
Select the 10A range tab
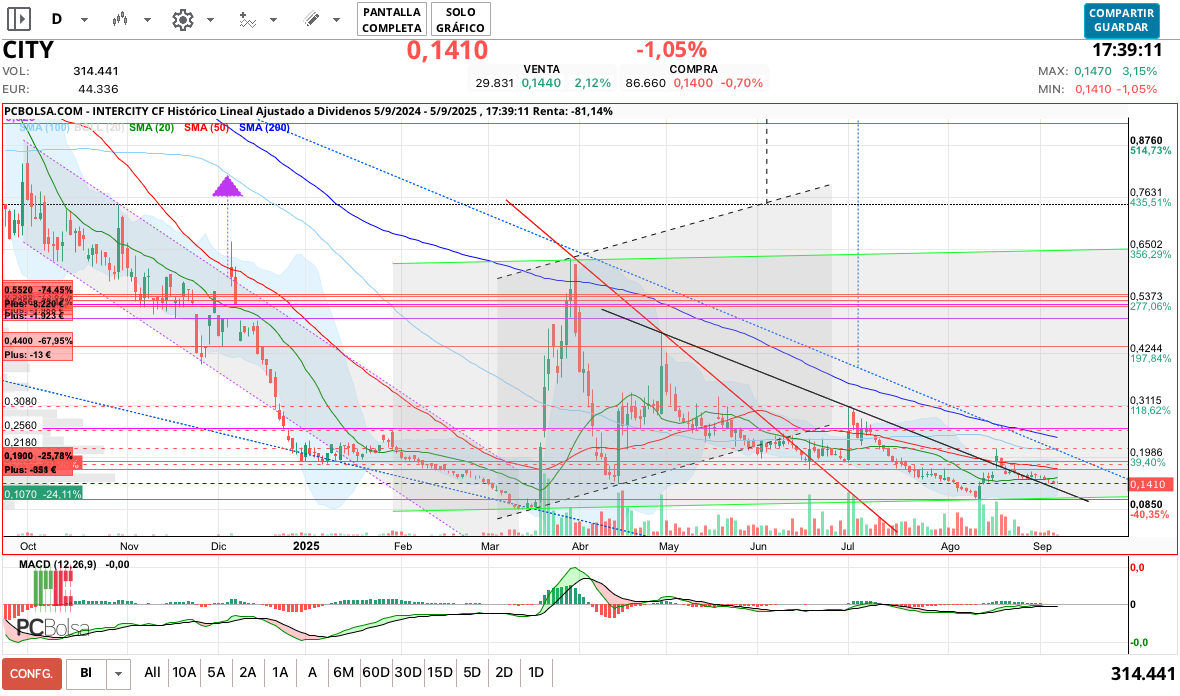pyautogui.click(x=184, y=673)
